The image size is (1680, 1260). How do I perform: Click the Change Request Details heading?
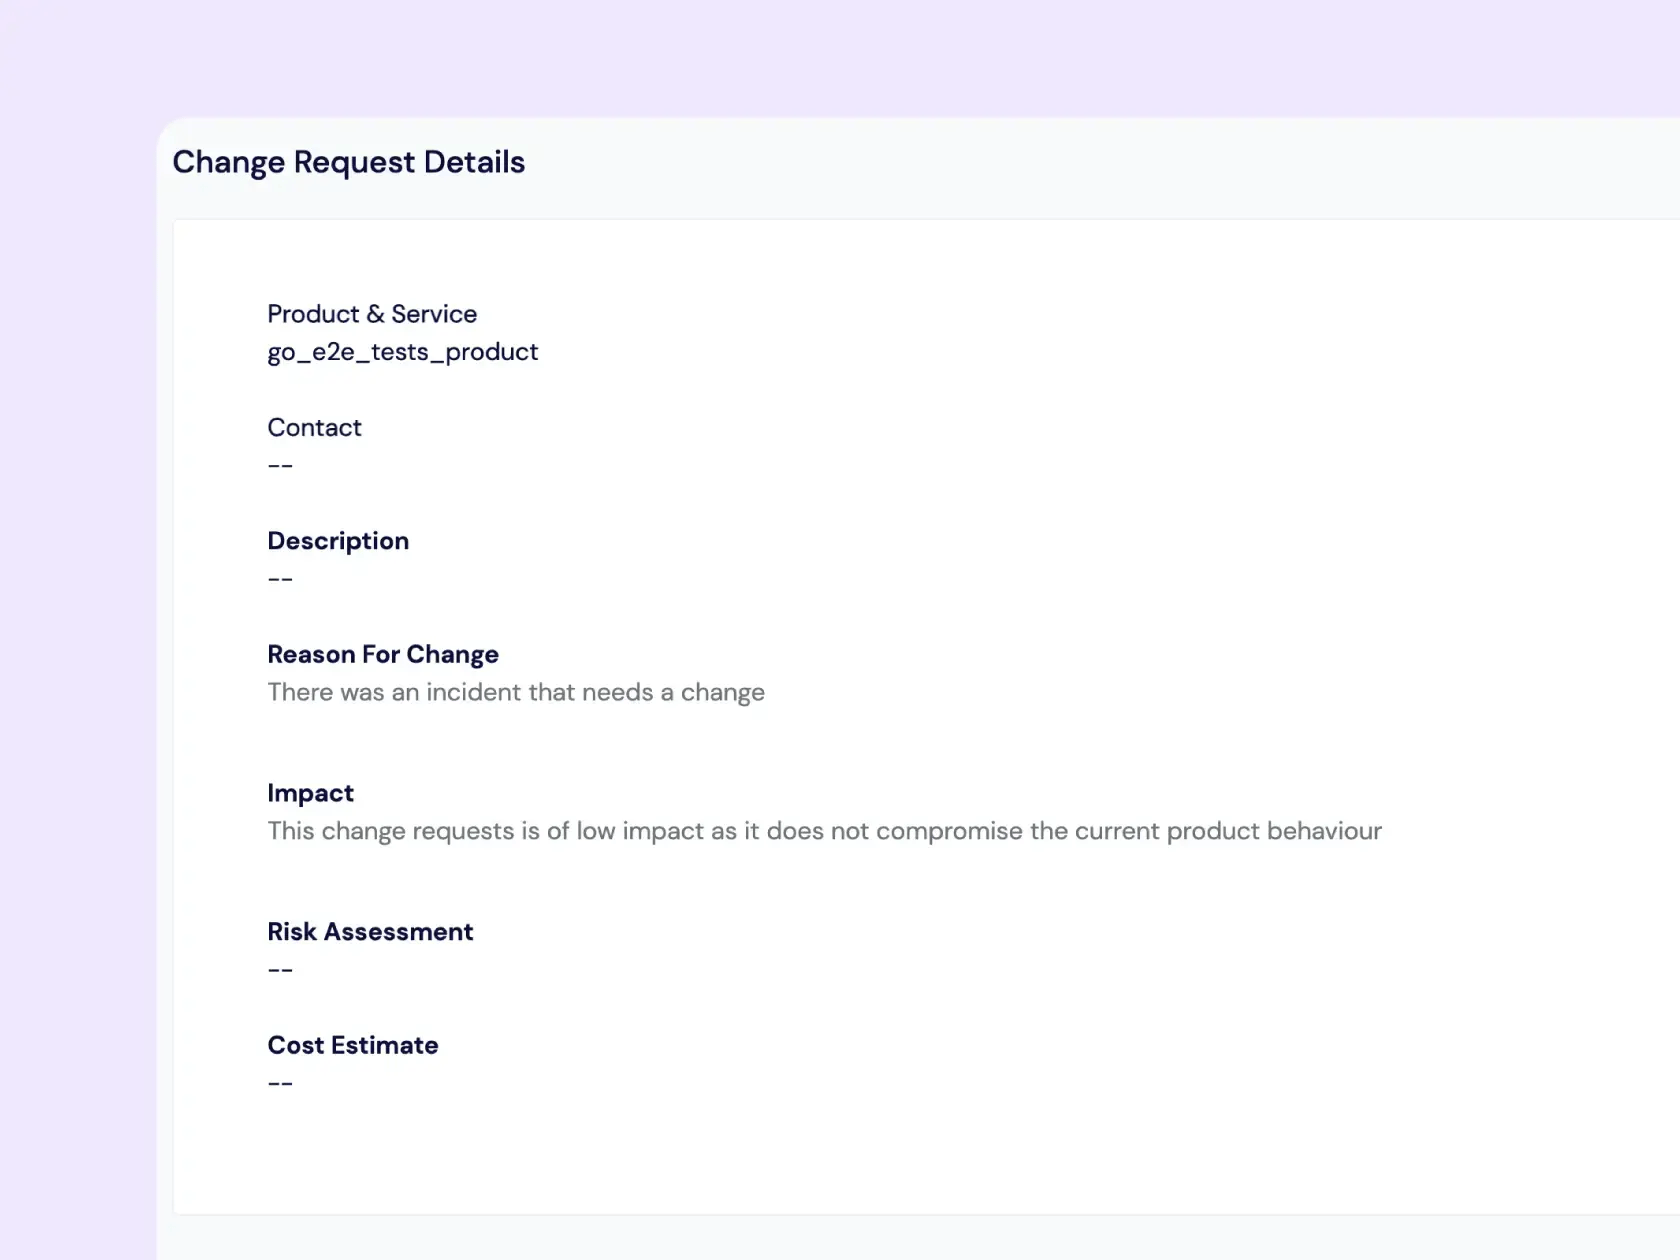tap(348, 162)
